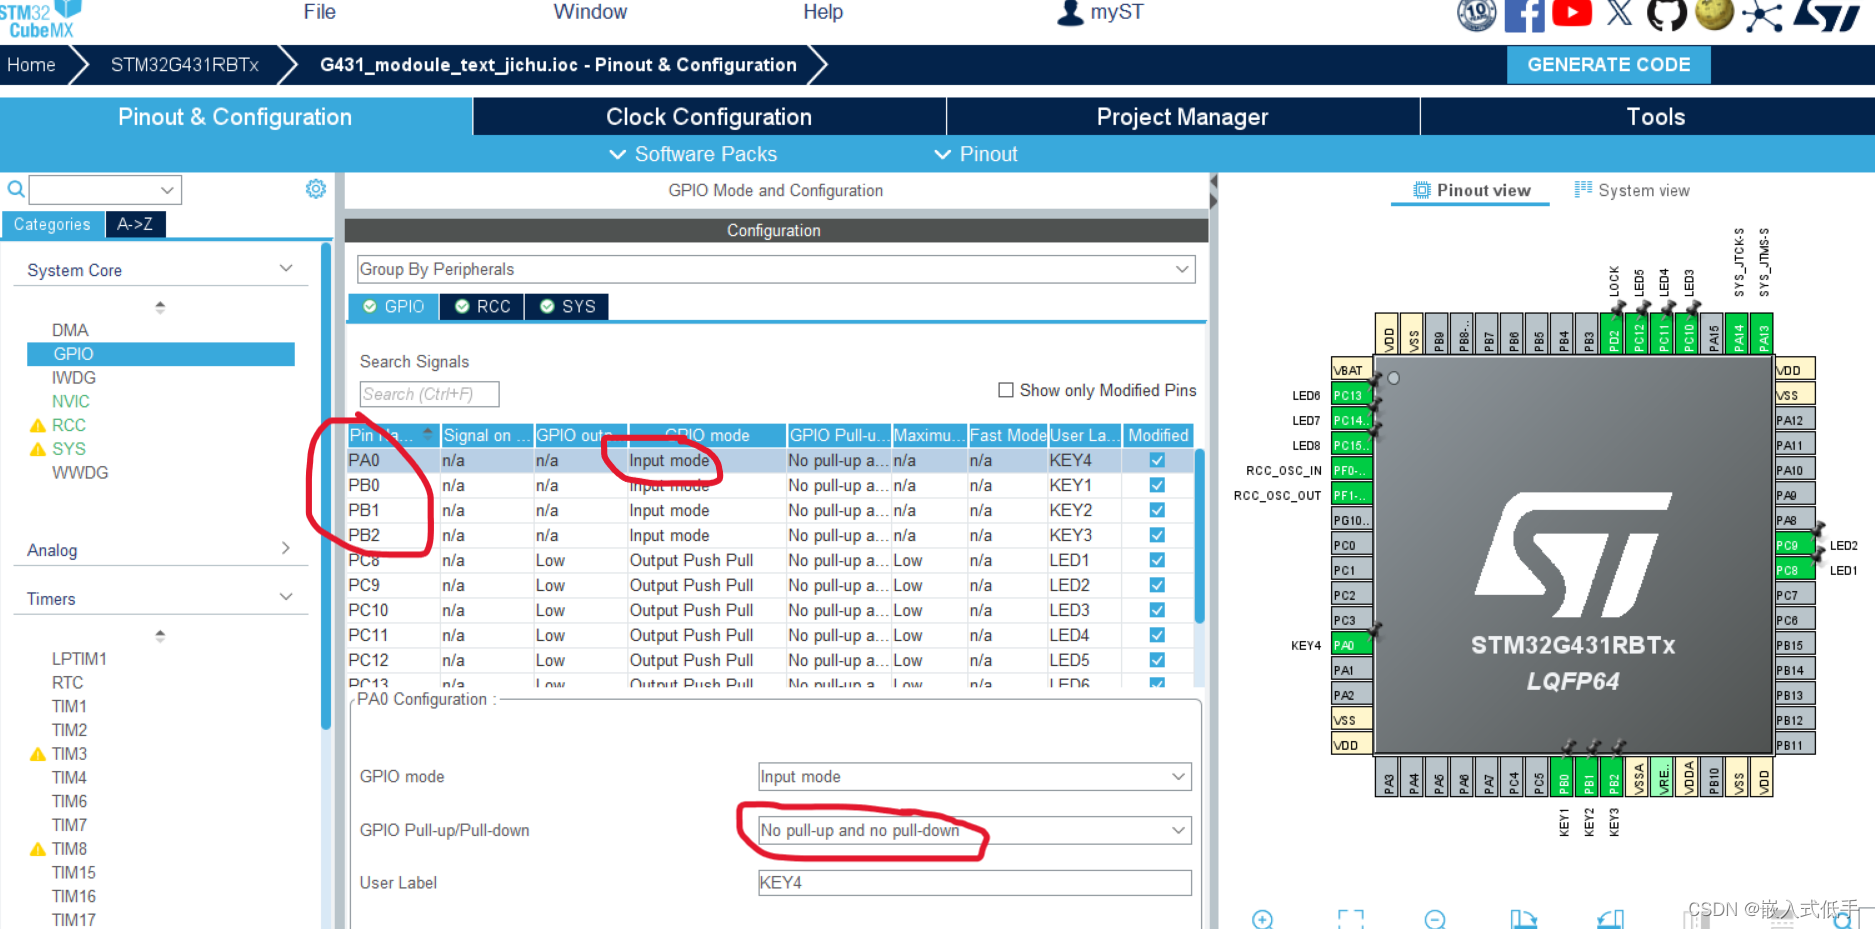Open the Help menu
The height and width of the screenshot is (929, 1875).
pos(823,12)
